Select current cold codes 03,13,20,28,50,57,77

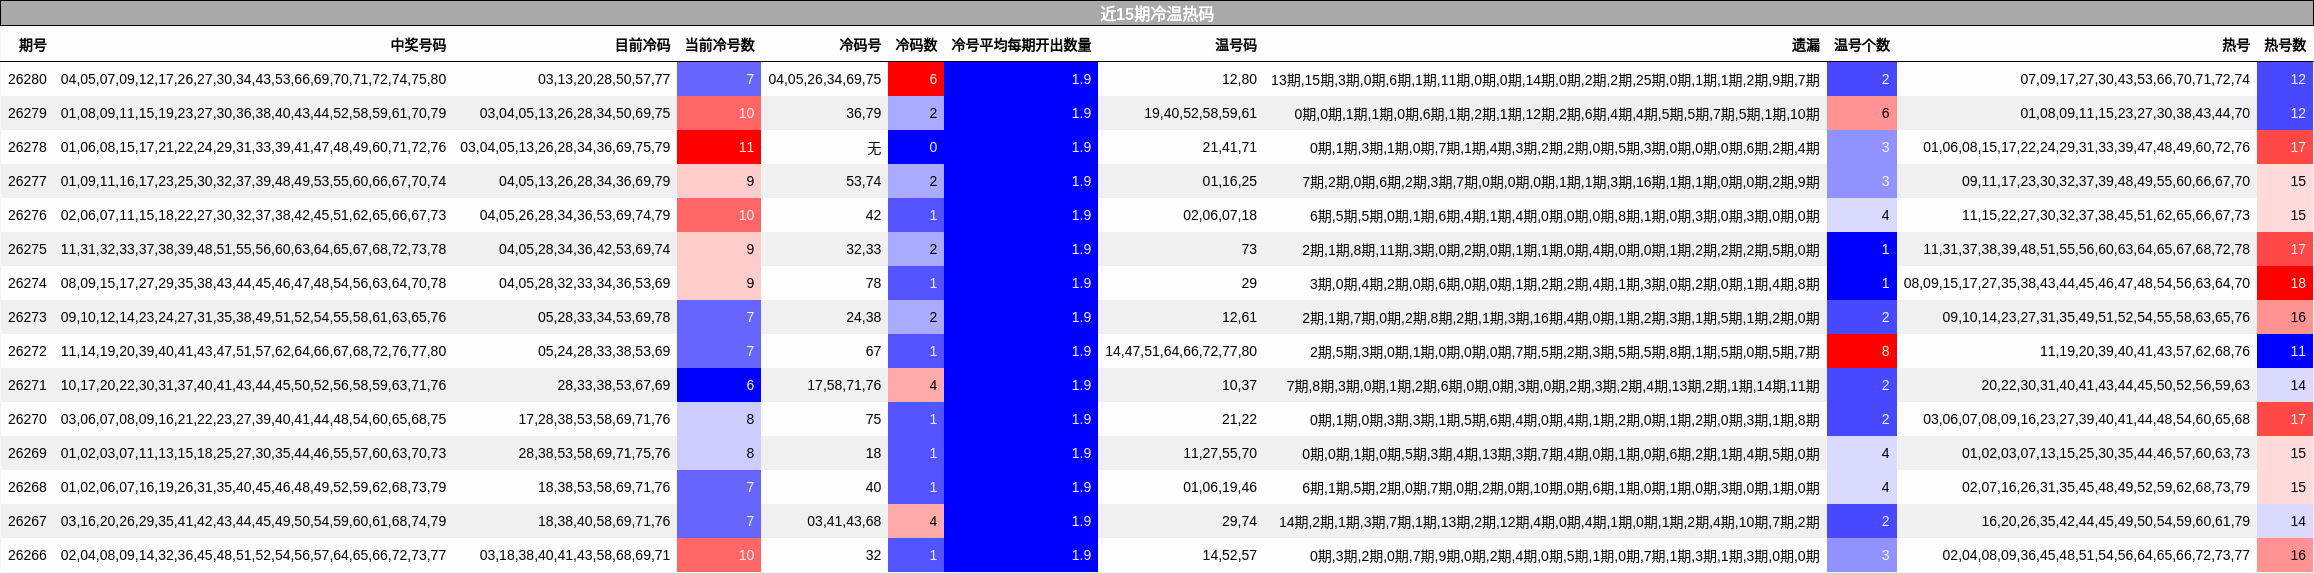pyautogui.click(x=604, y=79)
